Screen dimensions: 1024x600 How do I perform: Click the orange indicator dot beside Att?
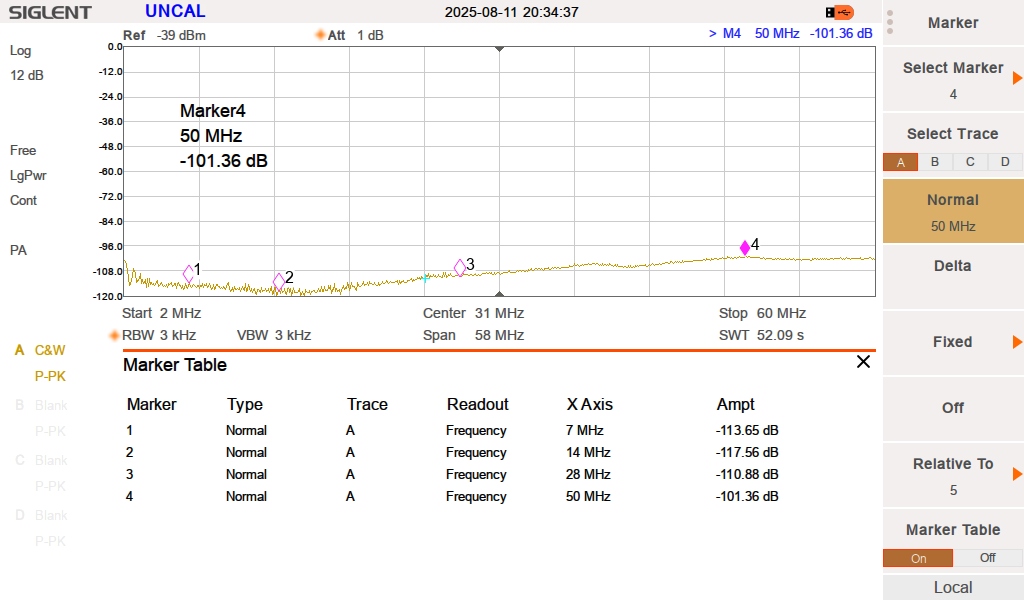coord(319,34)
